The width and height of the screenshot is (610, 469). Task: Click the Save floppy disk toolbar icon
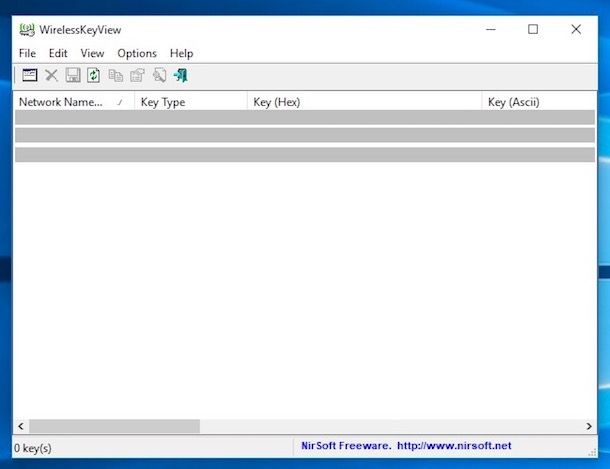[x=73, y=75]
